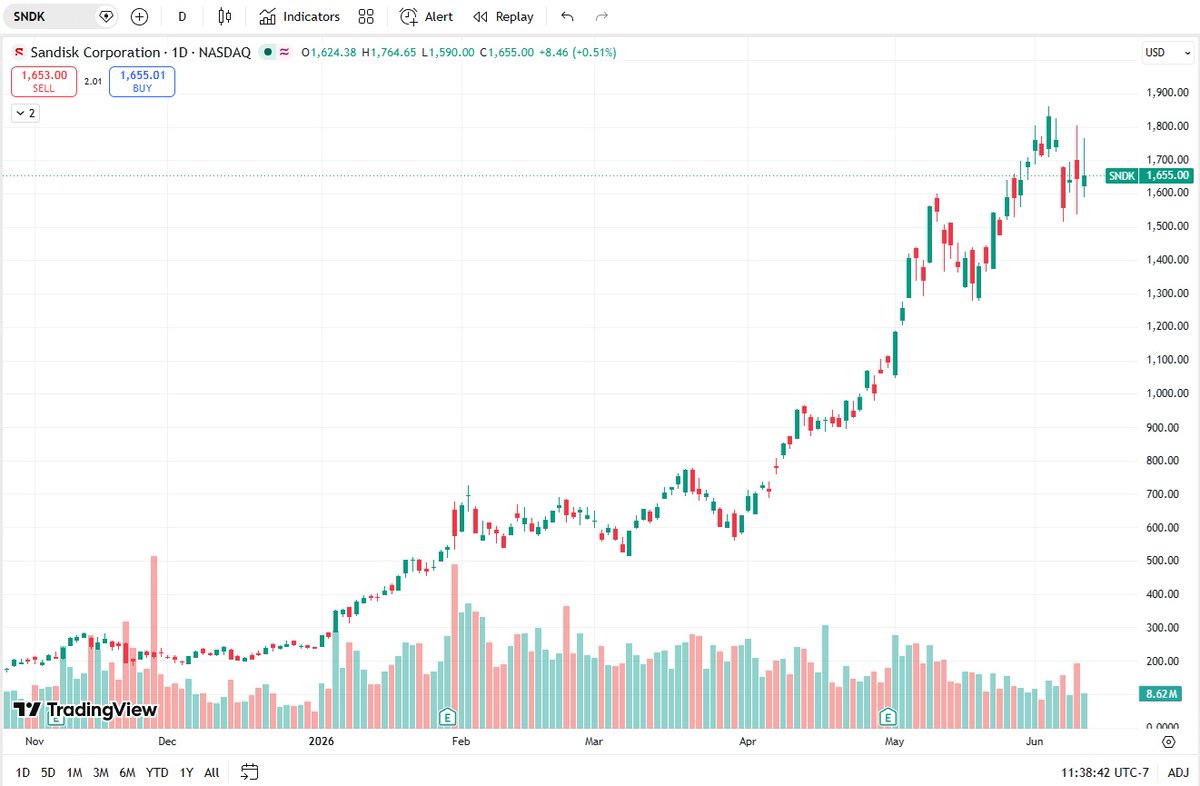
Task: Click the diamond icon inside the symbol search
Action: 106,16
